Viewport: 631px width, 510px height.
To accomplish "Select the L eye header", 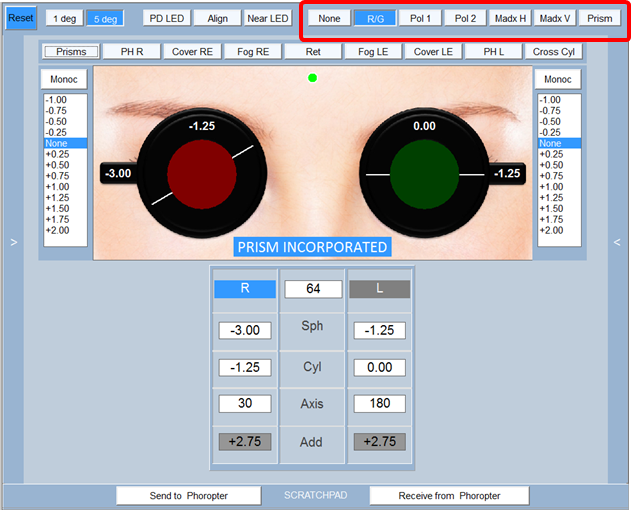I will tap(379, 289).
